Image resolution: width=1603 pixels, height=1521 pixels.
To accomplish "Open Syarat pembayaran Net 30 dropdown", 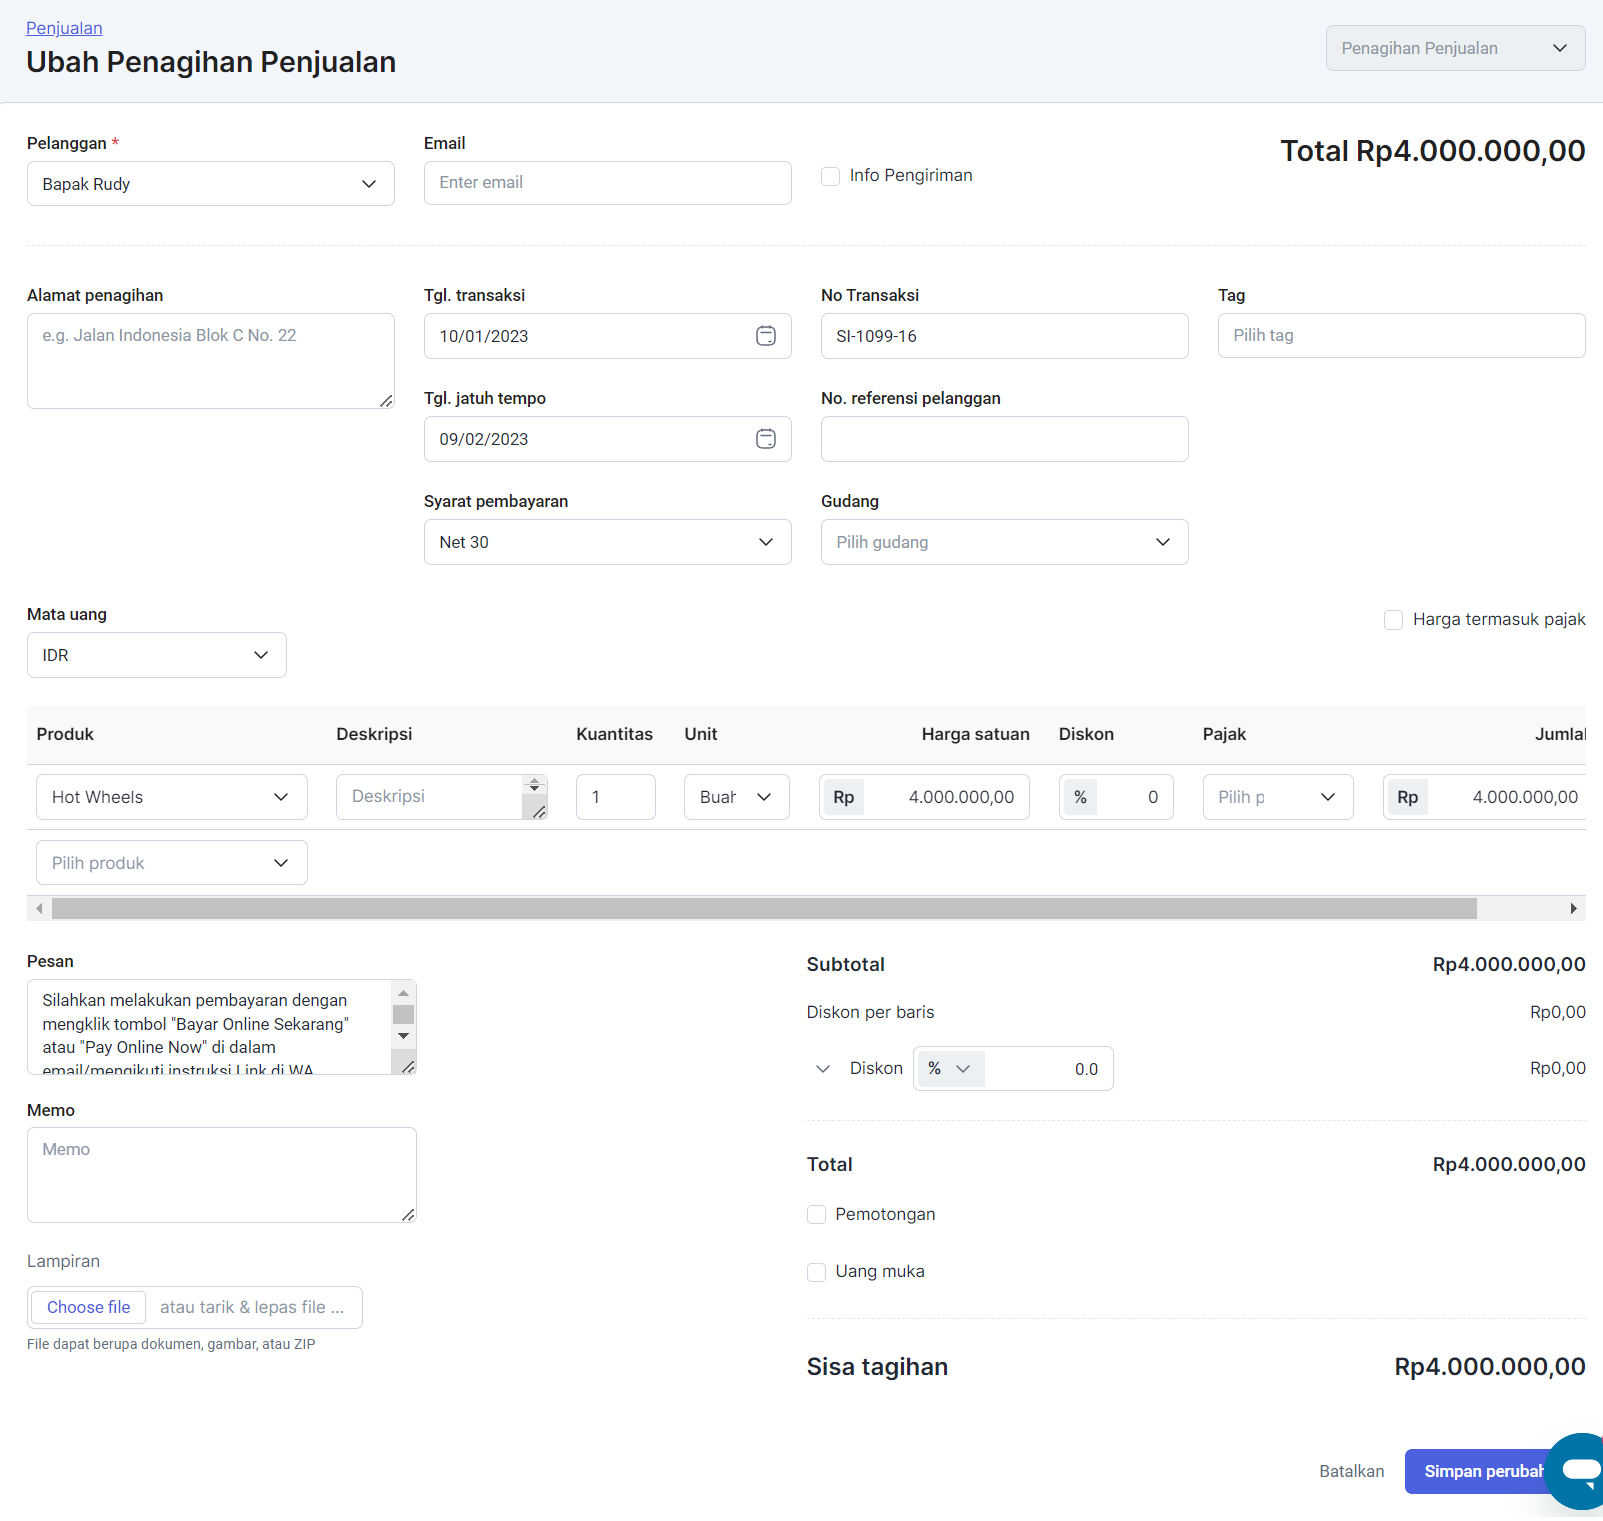I will pos(608,542).
